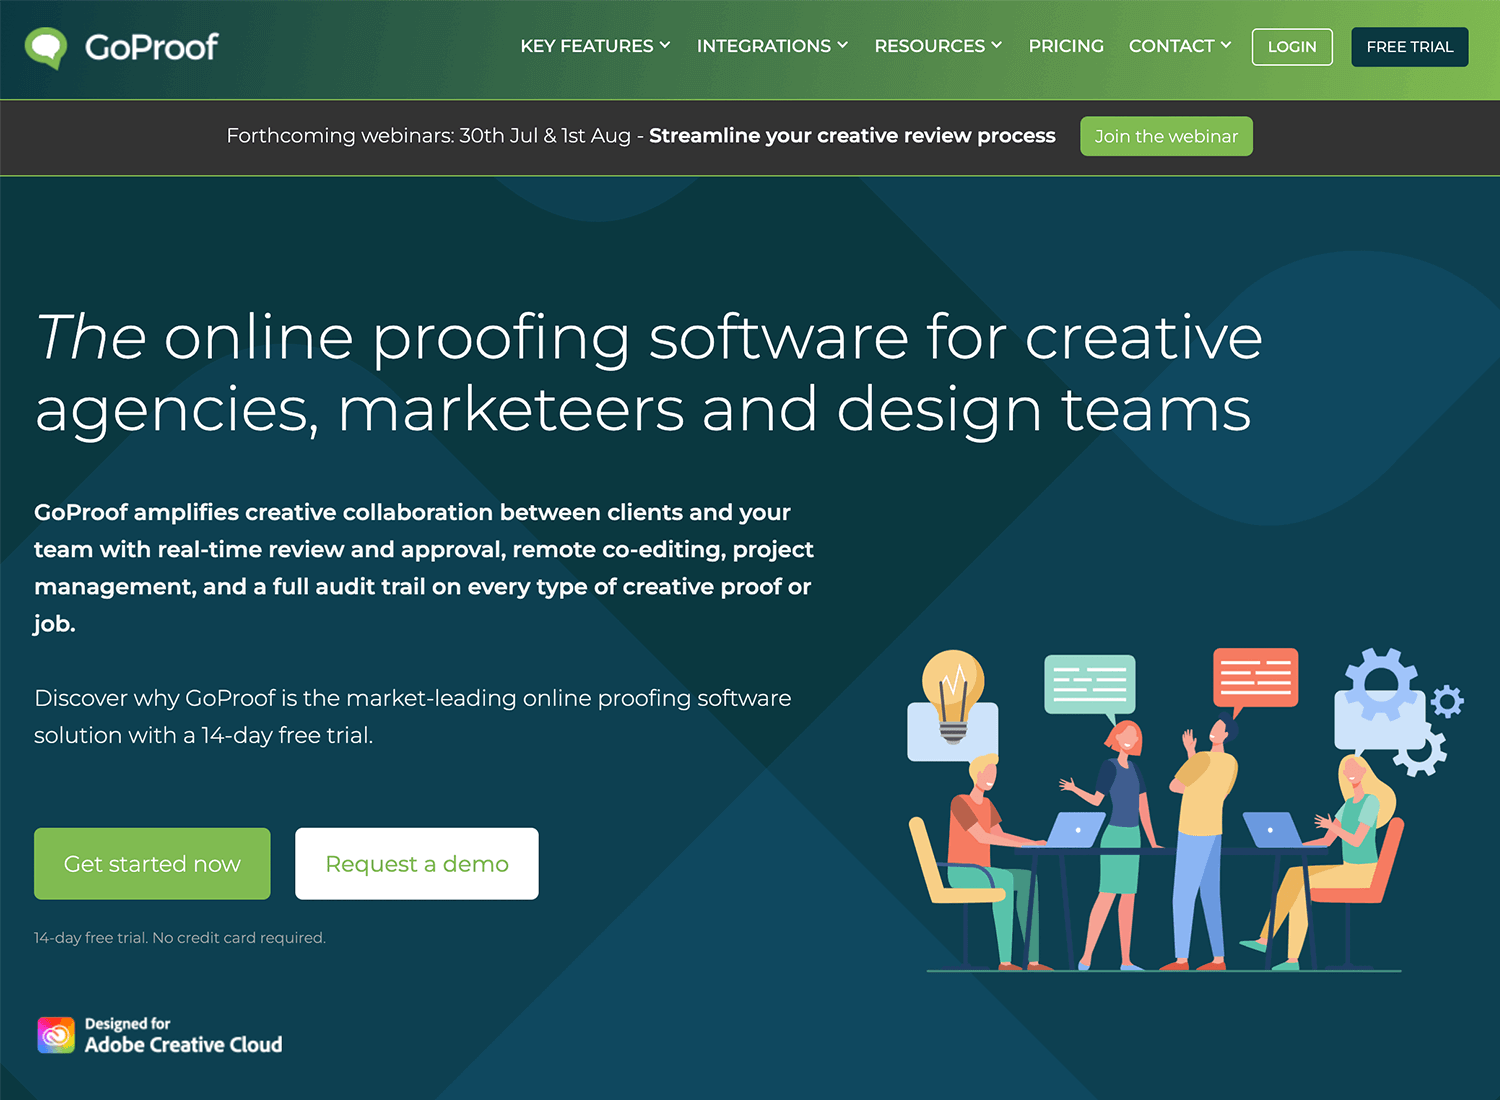Click the main headline about online proofing software

[649, 373]
